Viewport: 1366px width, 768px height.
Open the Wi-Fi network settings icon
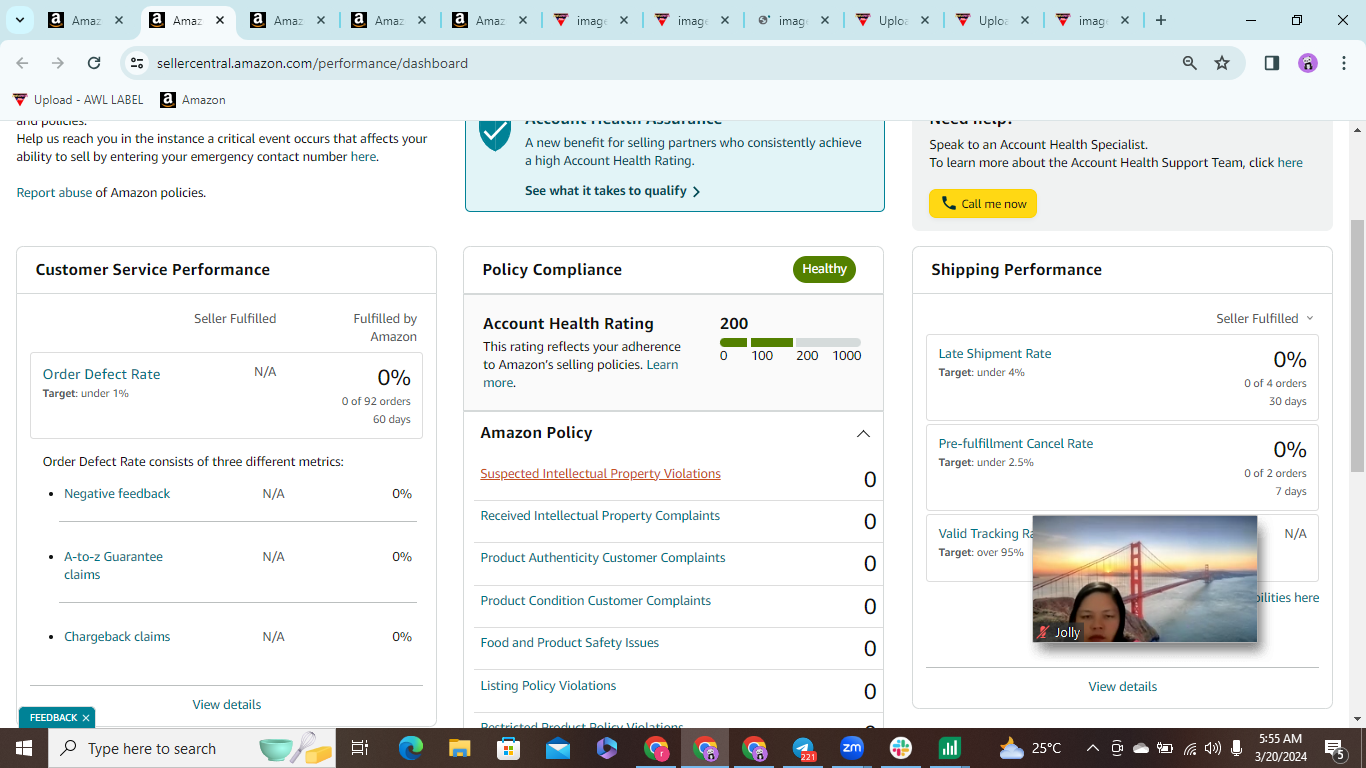pyautogui.click(x=1190, y=748)
